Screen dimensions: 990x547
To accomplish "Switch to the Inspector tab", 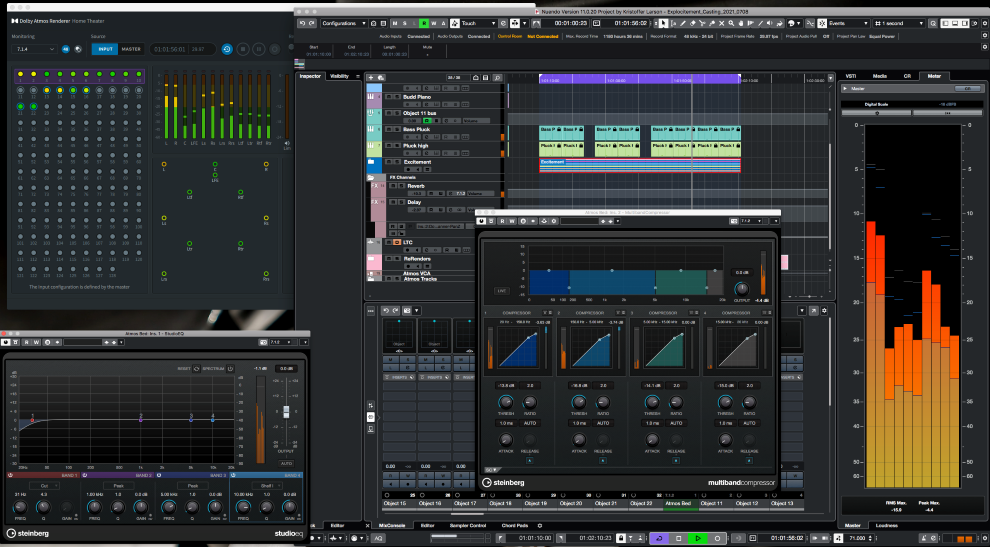I will 310,76.
